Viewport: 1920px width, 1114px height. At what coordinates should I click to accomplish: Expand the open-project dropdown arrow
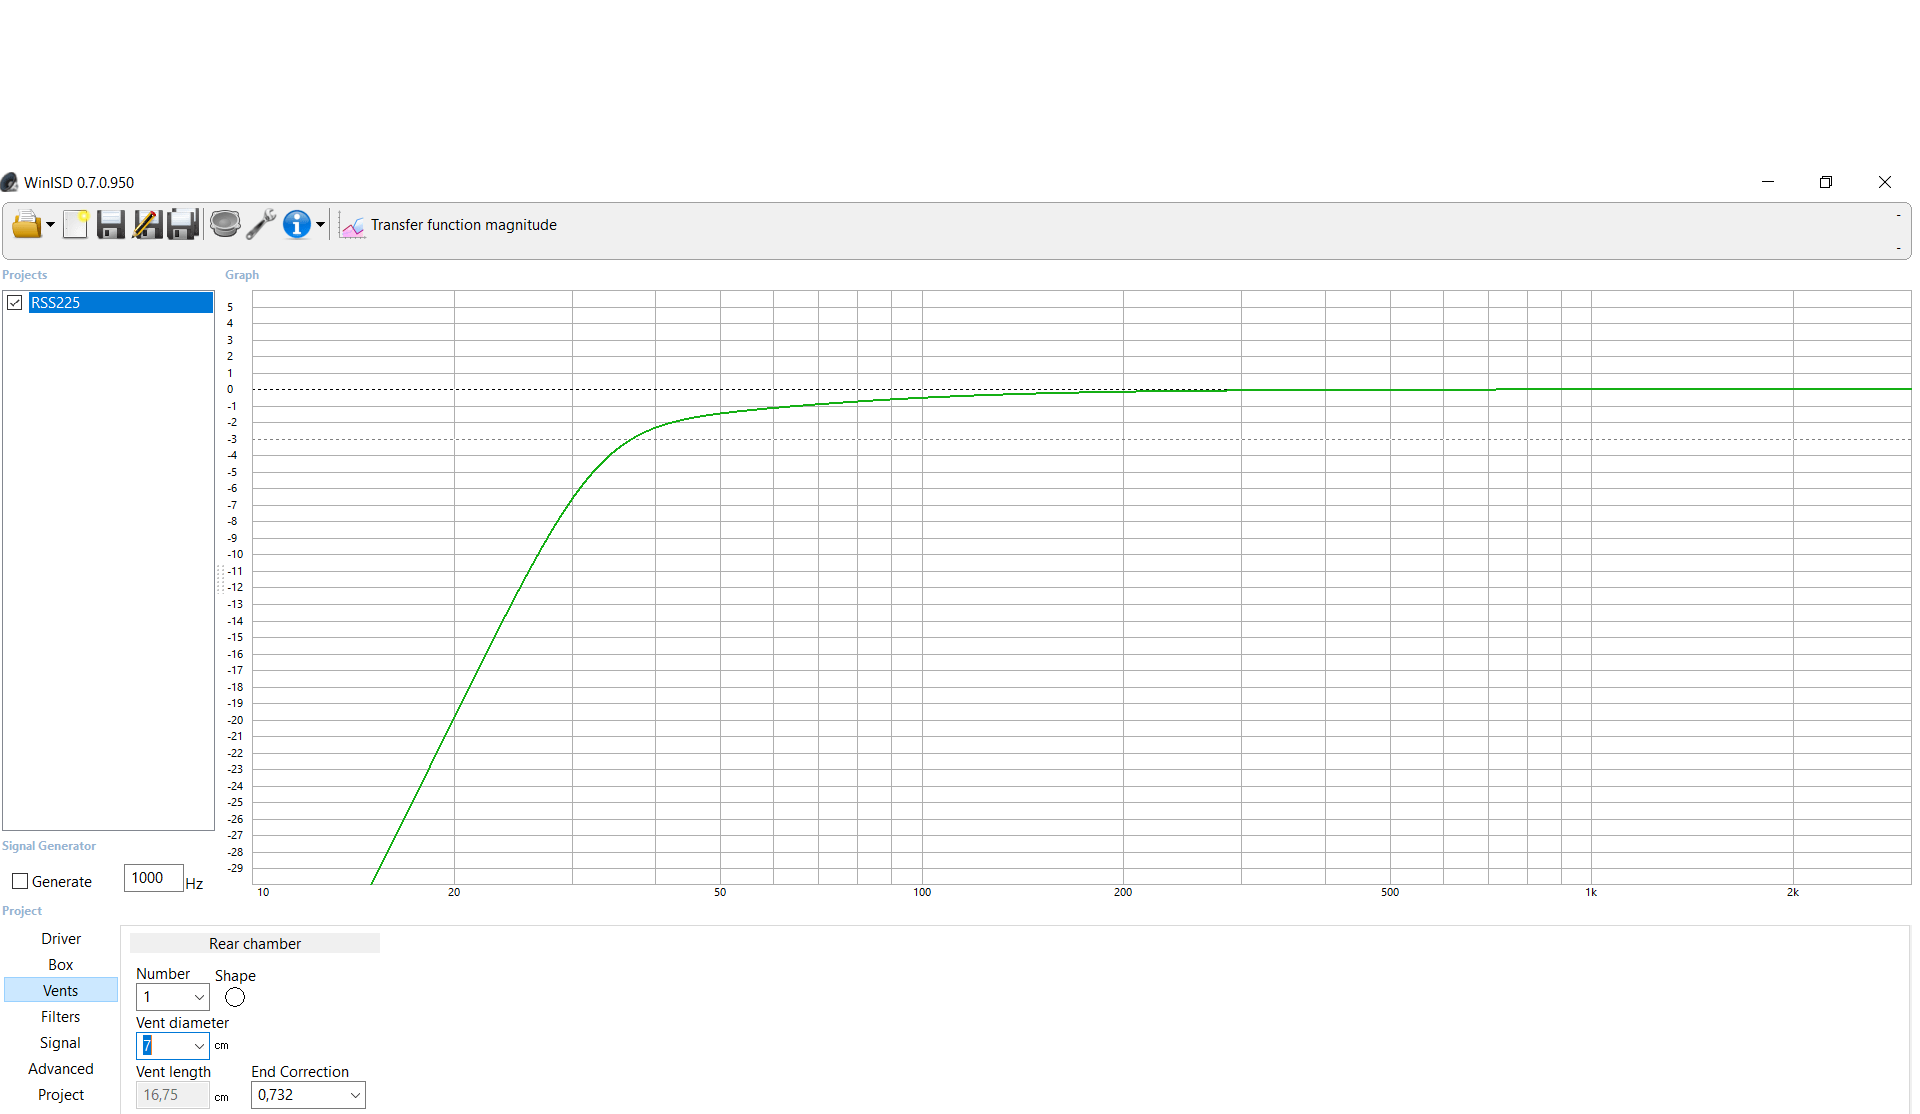50,225
